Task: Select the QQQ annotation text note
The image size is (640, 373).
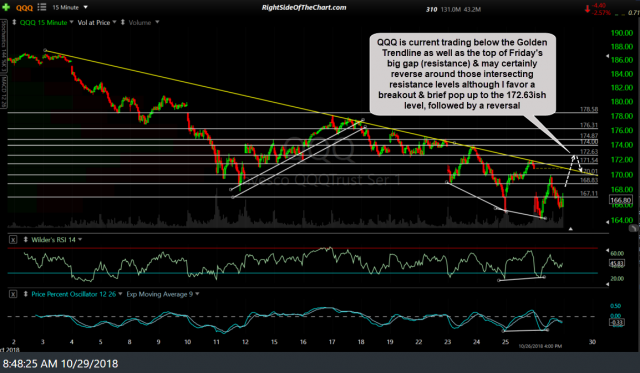Action: point(462,74)
